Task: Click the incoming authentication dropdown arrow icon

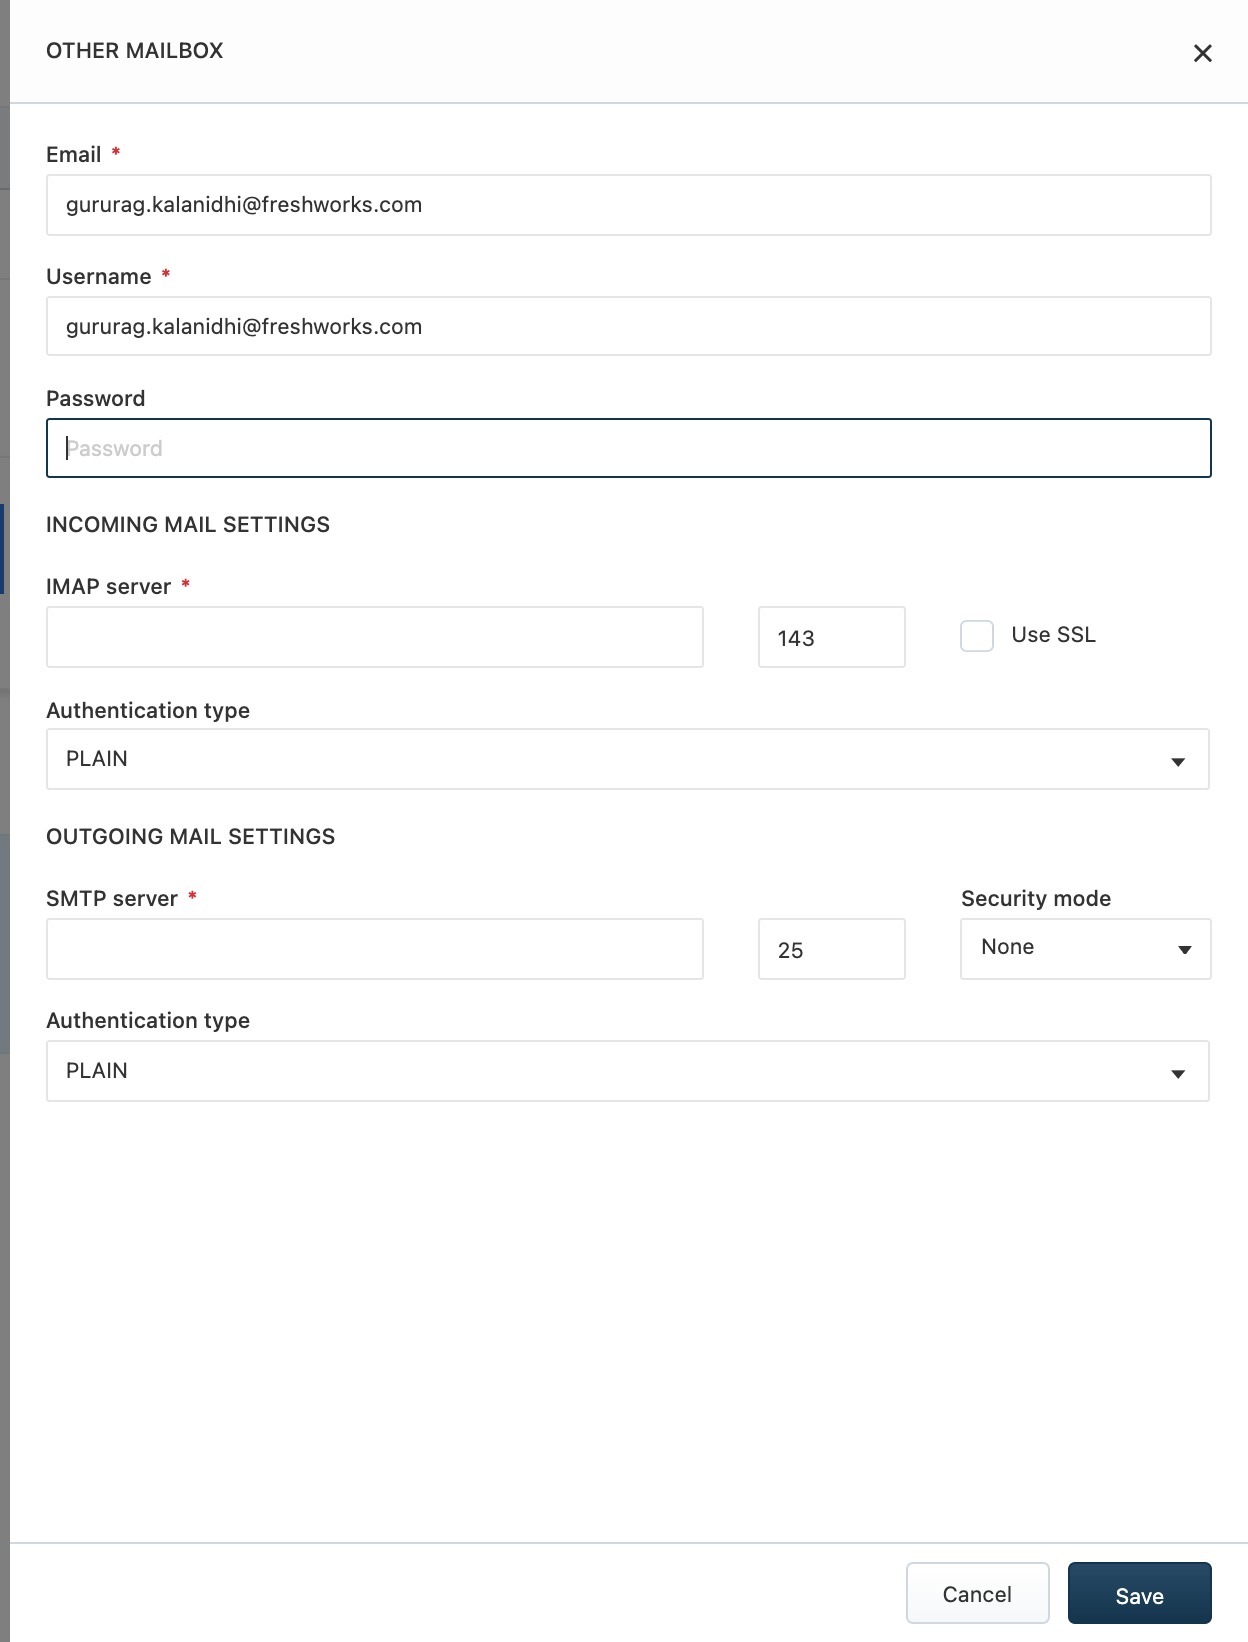Action: click(1178, 762)
